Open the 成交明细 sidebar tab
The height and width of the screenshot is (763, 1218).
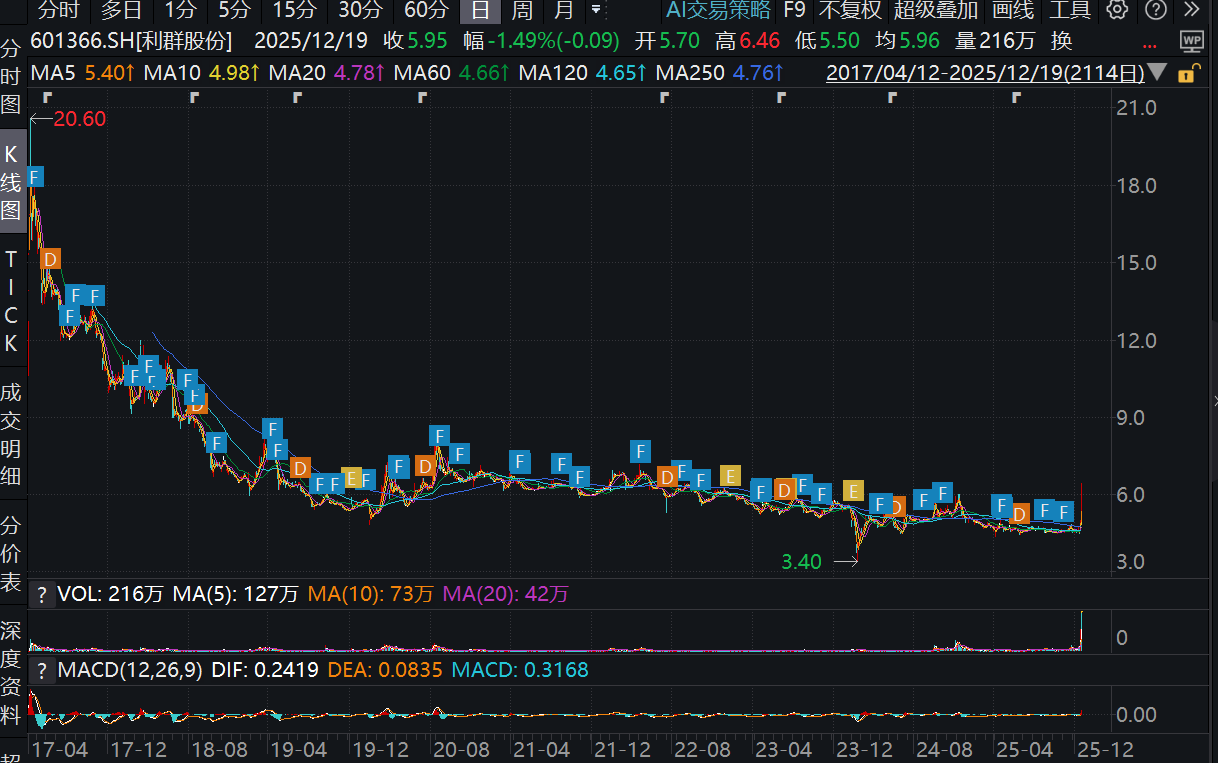(11, 434)
